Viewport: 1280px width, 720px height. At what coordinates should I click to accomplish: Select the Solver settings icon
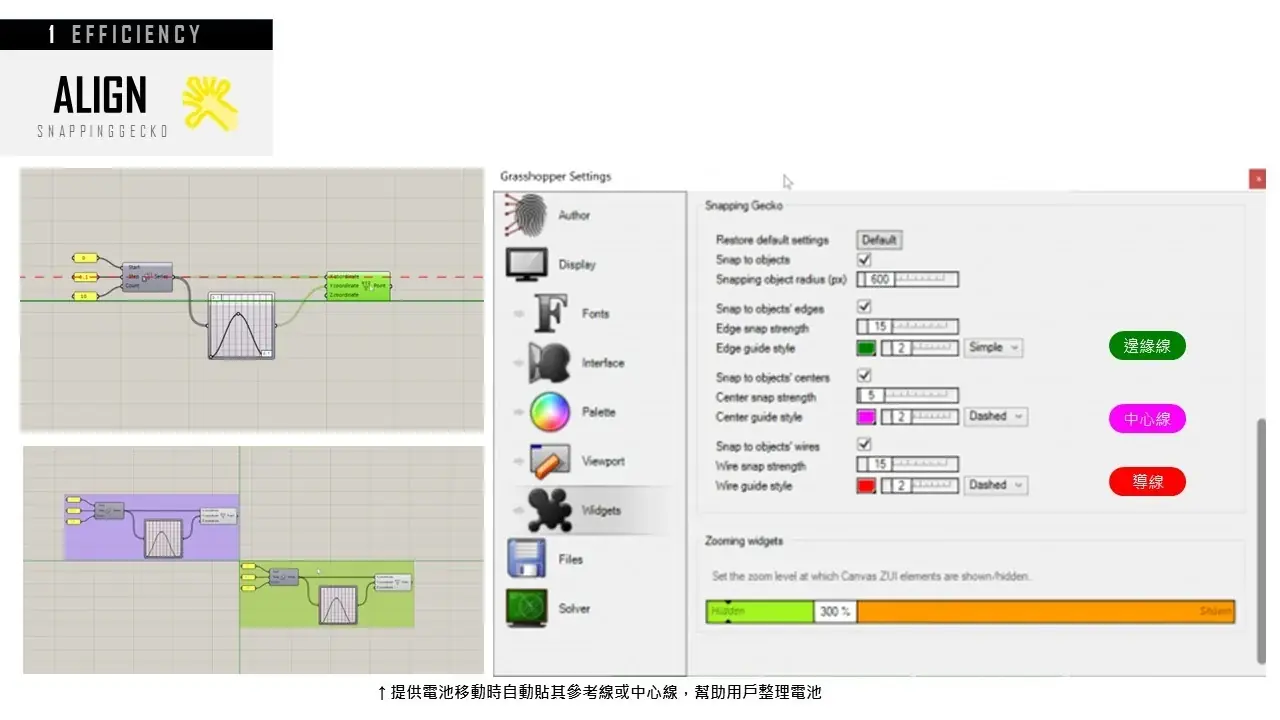click(526, 608)
